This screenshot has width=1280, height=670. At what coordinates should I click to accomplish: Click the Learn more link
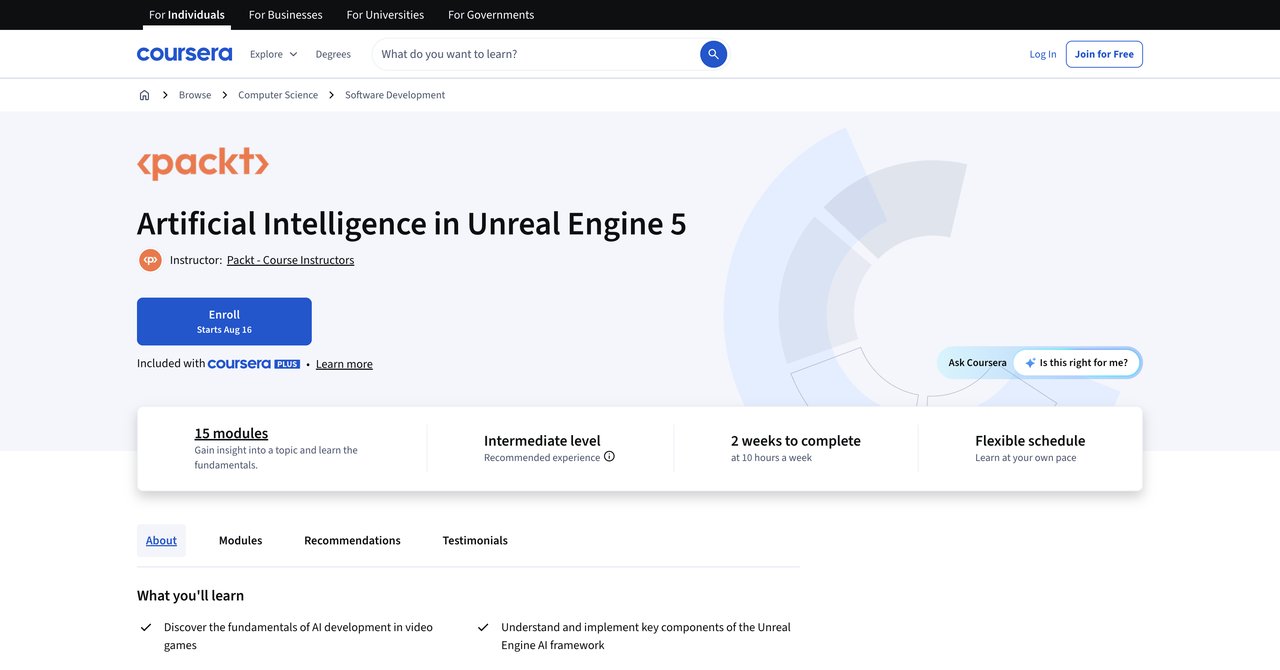click(344, 364)
